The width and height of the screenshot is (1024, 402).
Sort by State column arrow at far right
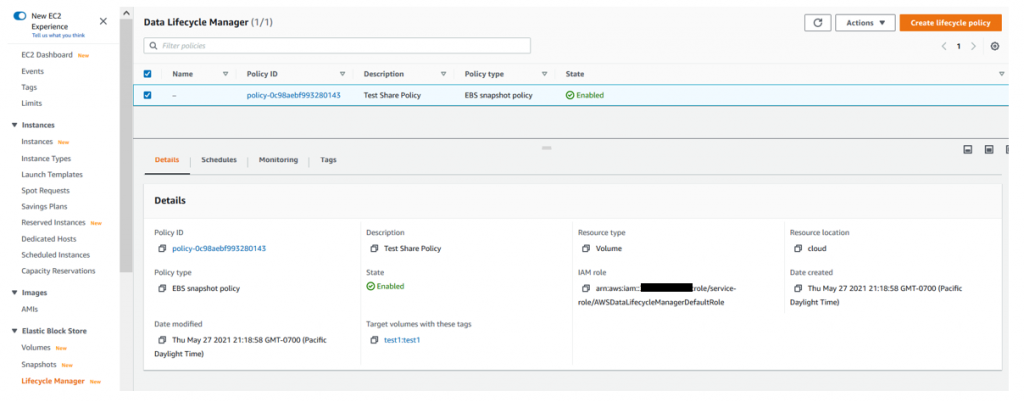click(1002, 74)
